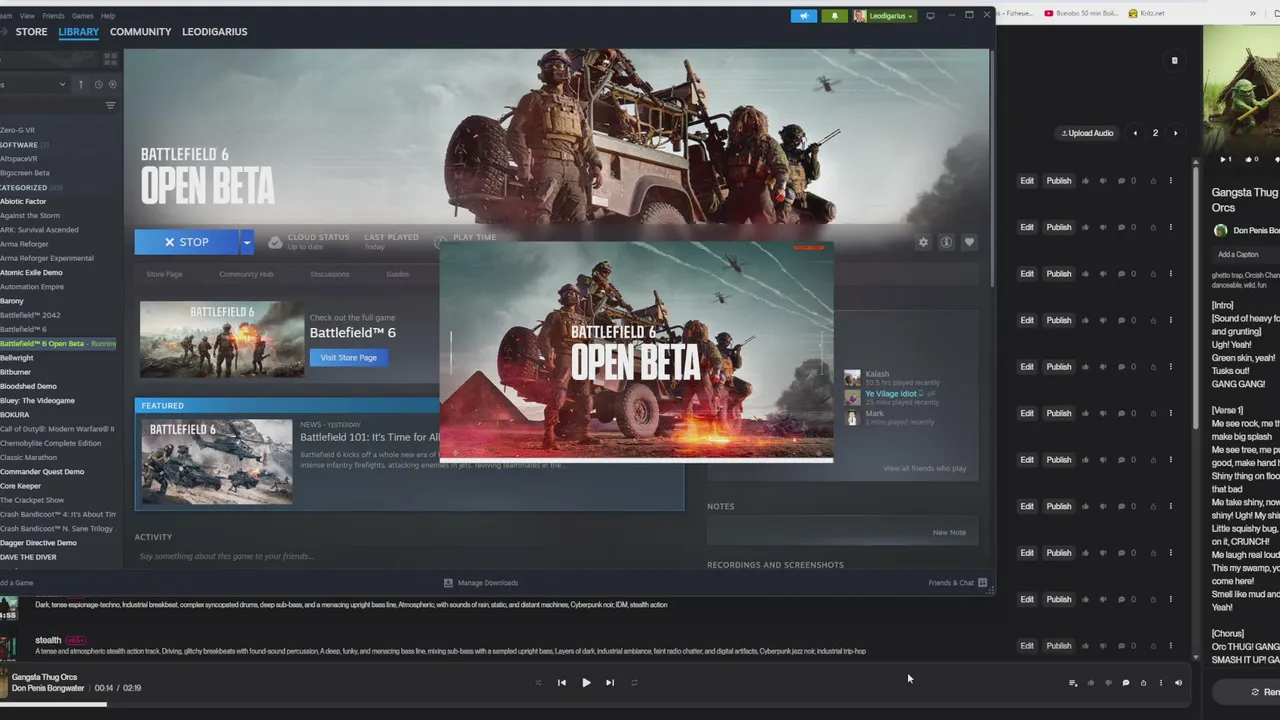Play the Gangsta Thug Orcs track
The image size is (1280, 720).
coord(586,683)
